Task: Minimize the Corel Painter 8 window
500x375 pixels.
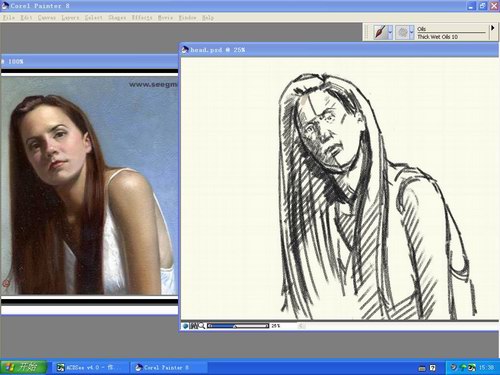Action: pyautogui.click(x=471, y=6)
